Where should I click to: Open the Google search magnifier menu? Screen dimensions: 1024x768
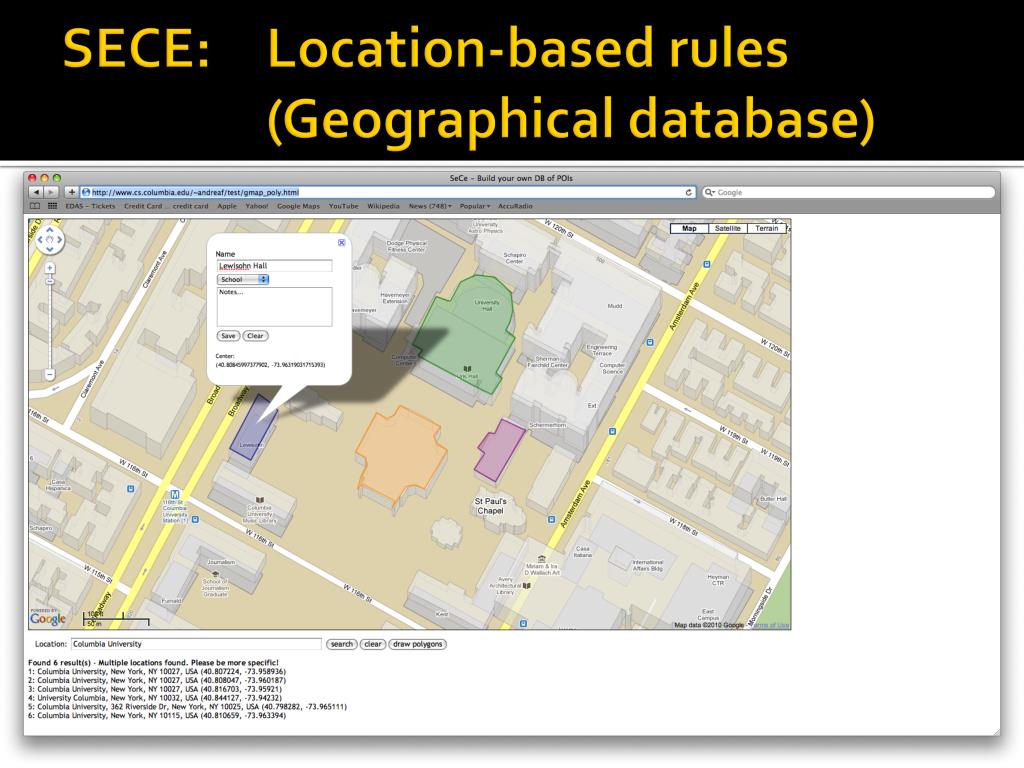pos(710,193)
